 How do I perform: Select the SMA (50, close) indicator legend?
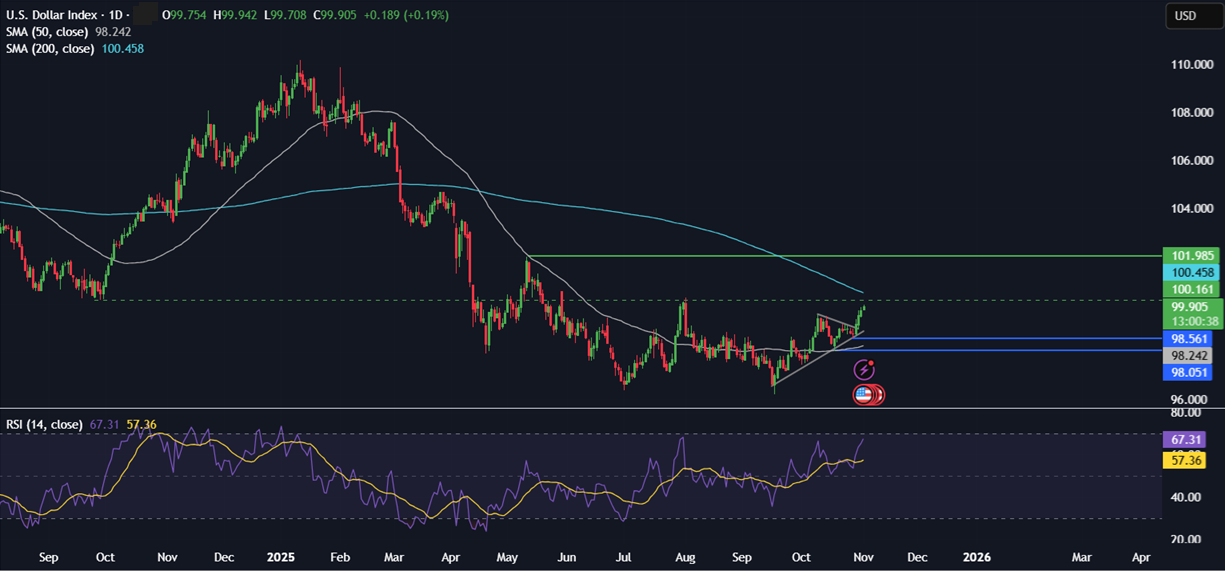tap(50, 32)
